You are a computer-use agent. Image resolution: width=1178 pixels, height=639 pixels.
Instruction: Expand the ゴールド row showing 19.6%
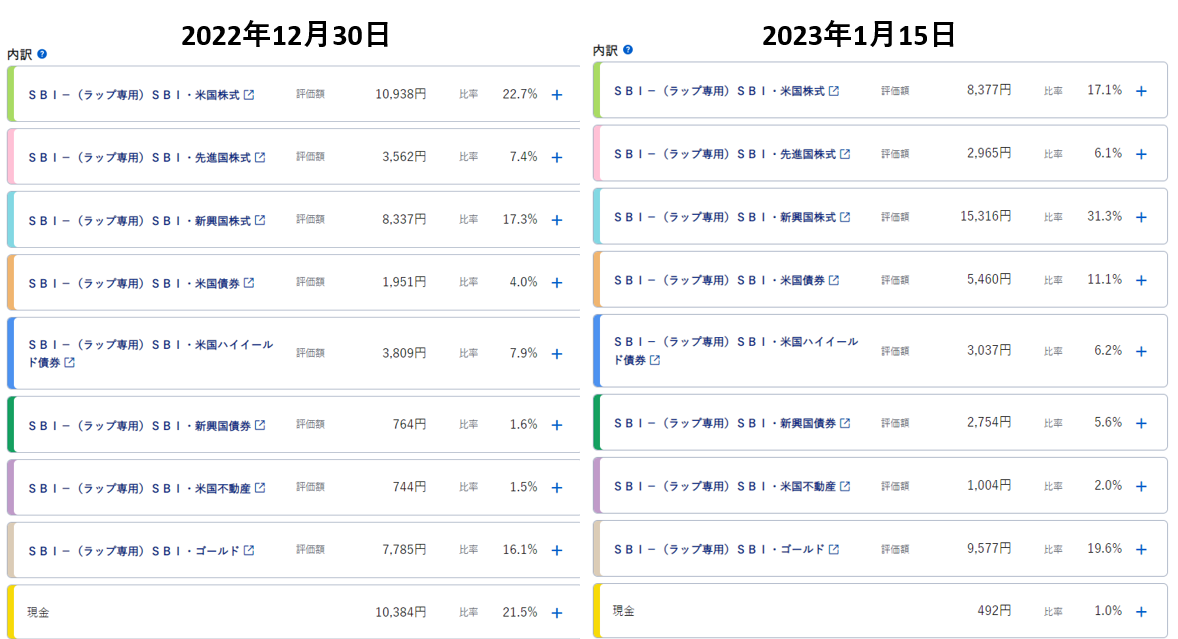pos(1141,550)
